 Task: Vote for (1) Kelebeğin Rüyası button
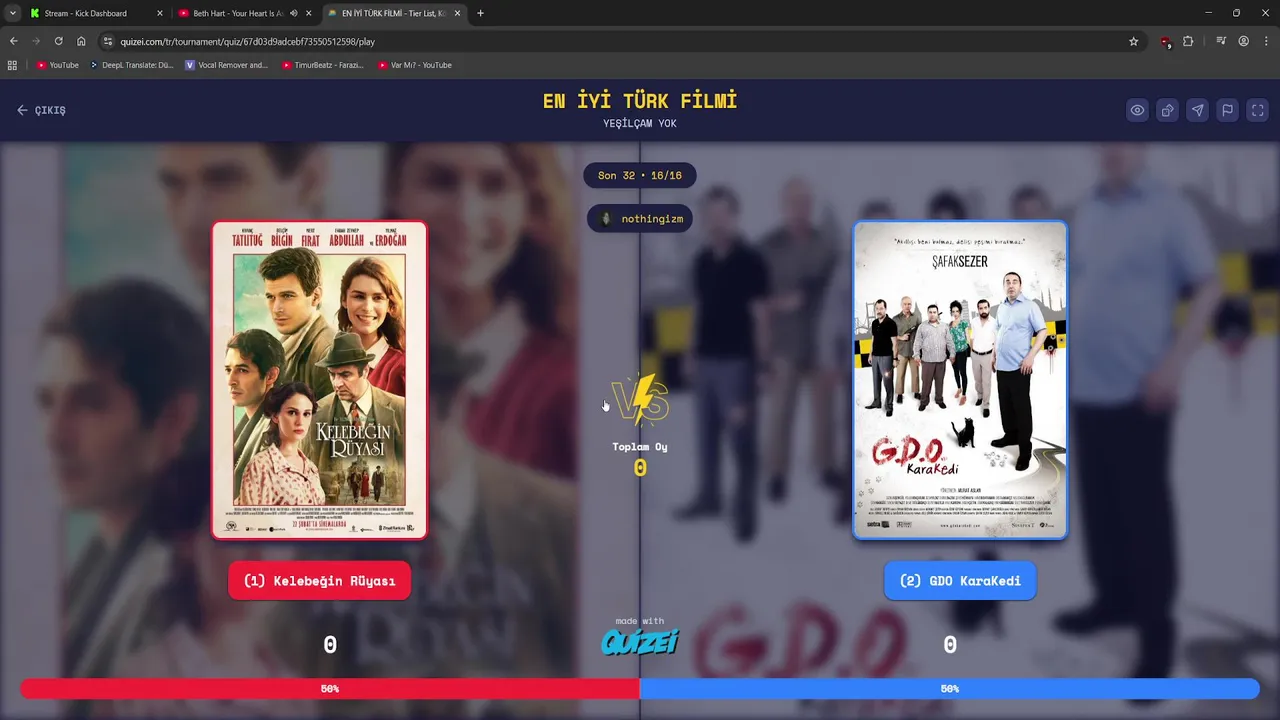pyautogui.click(x=319, y=581)
